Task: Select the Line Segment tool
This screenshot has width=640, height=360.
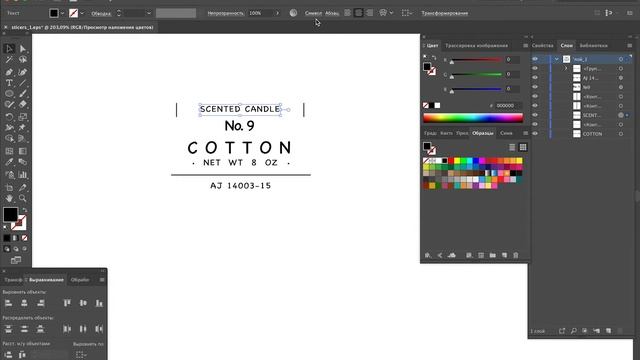Action: tap(23, 83)
